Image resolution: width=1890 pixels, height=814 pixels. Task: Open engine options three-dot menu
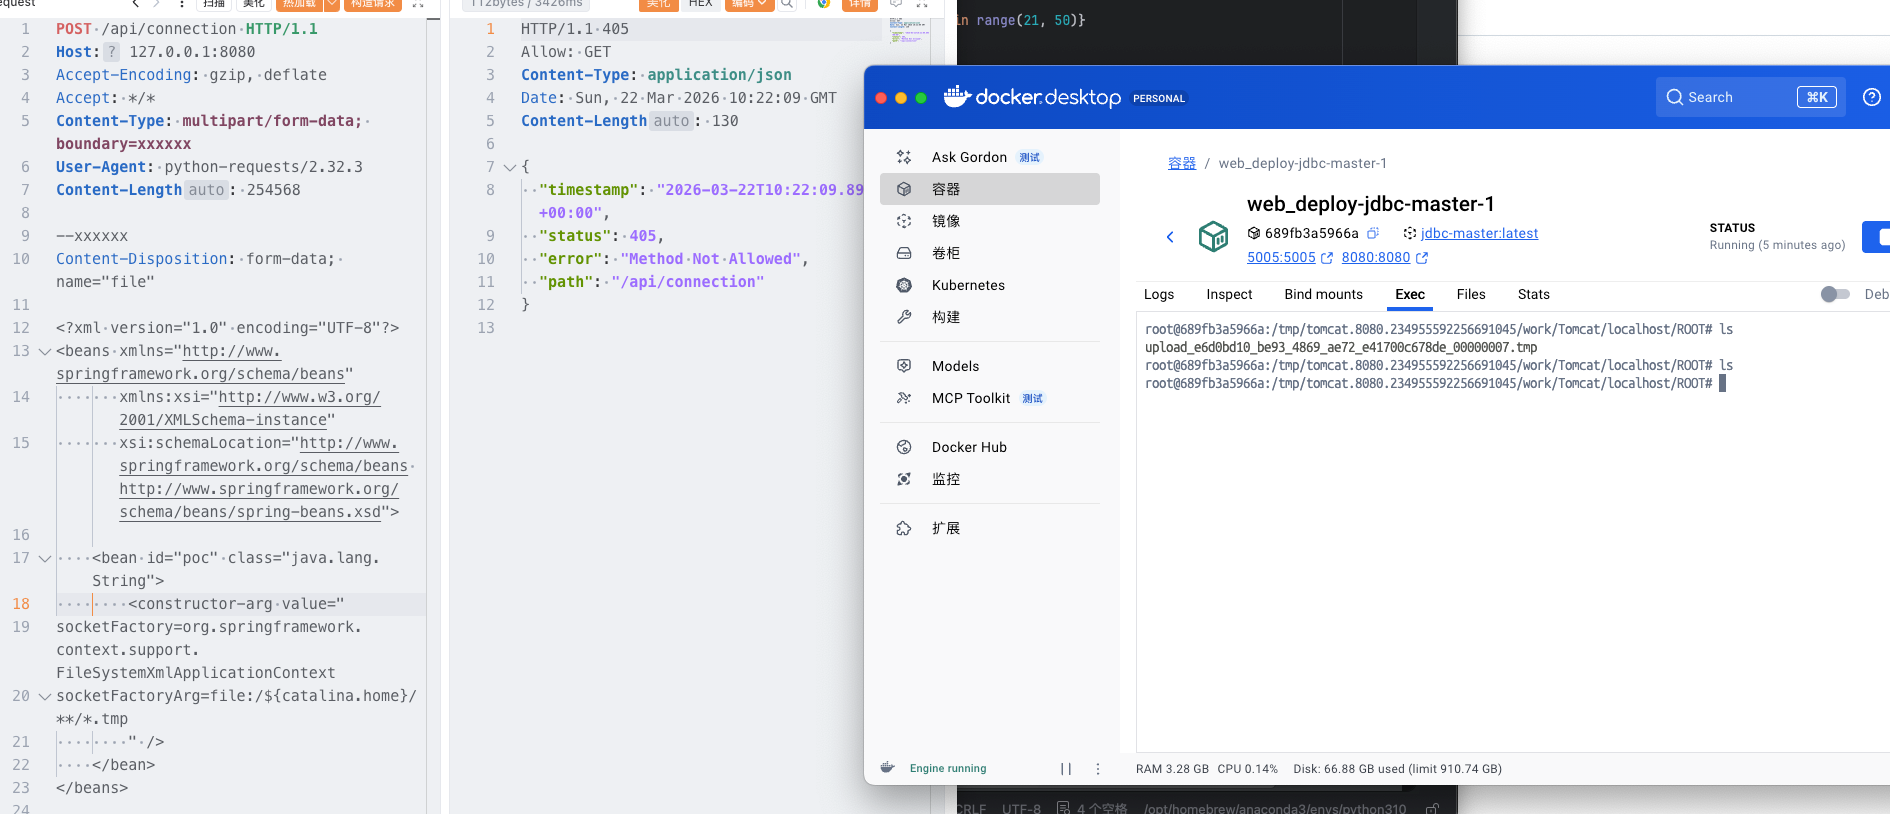[x=1098, y=769]
